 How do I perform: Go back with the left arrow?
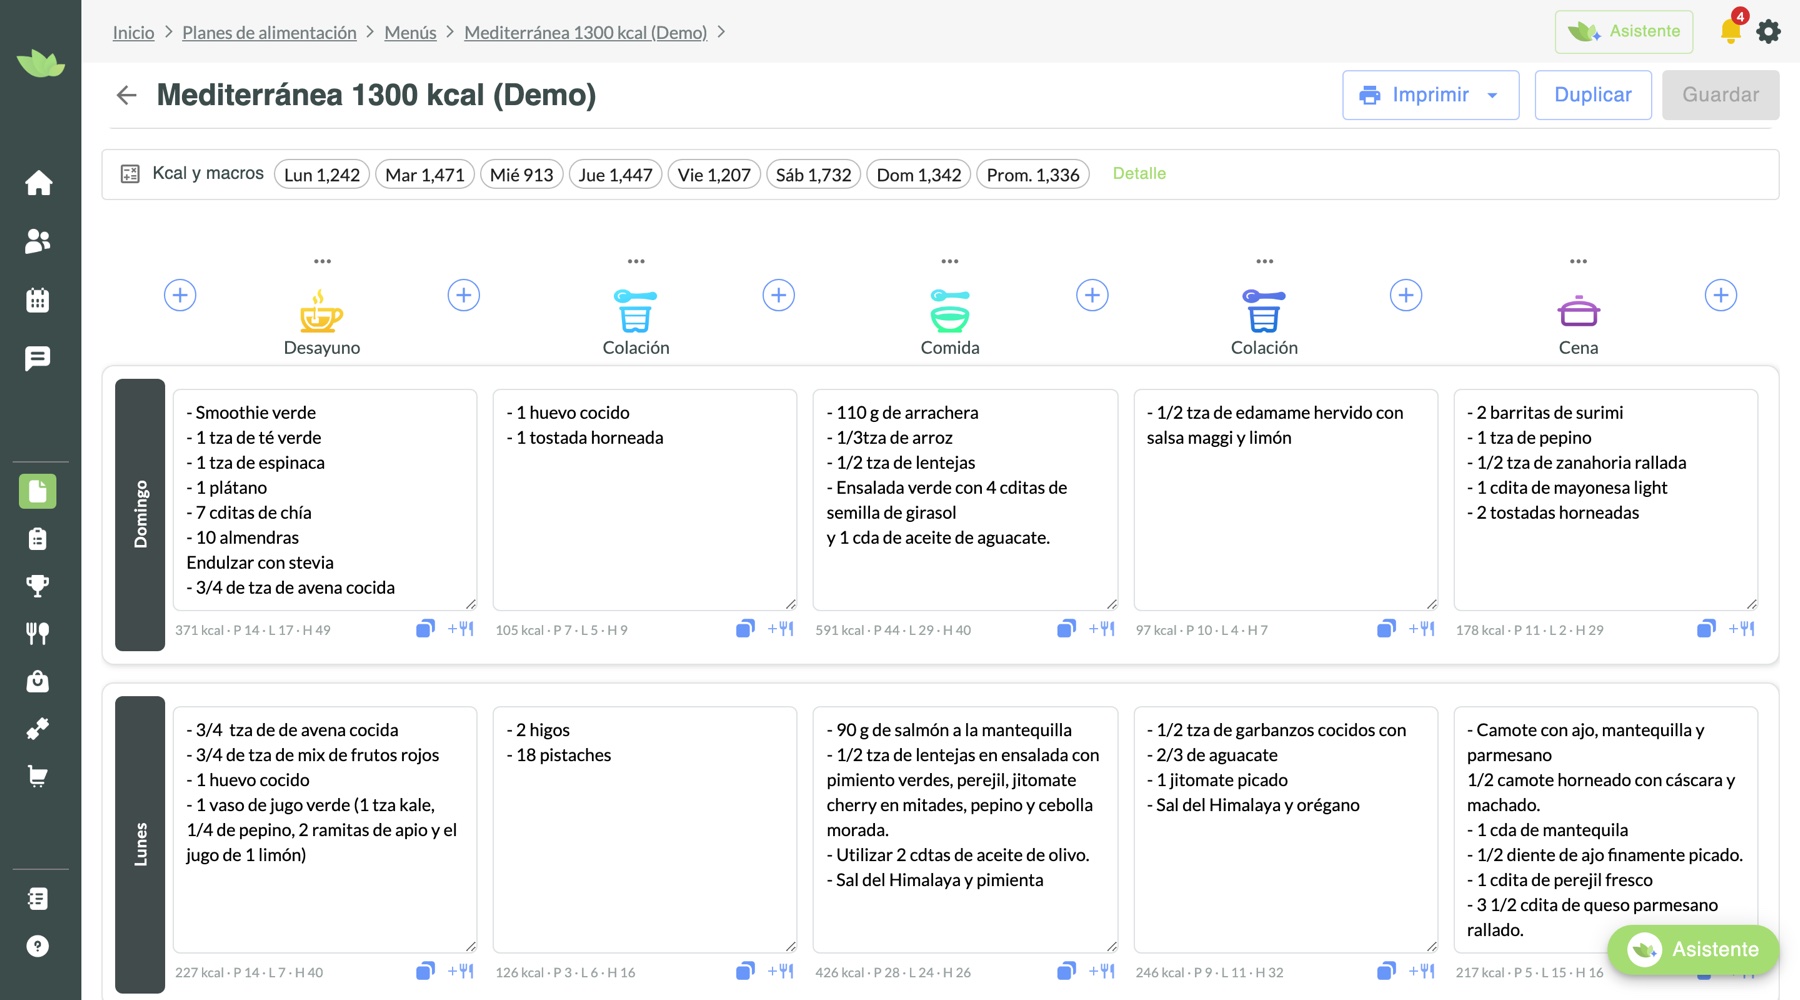click(126, 95)
